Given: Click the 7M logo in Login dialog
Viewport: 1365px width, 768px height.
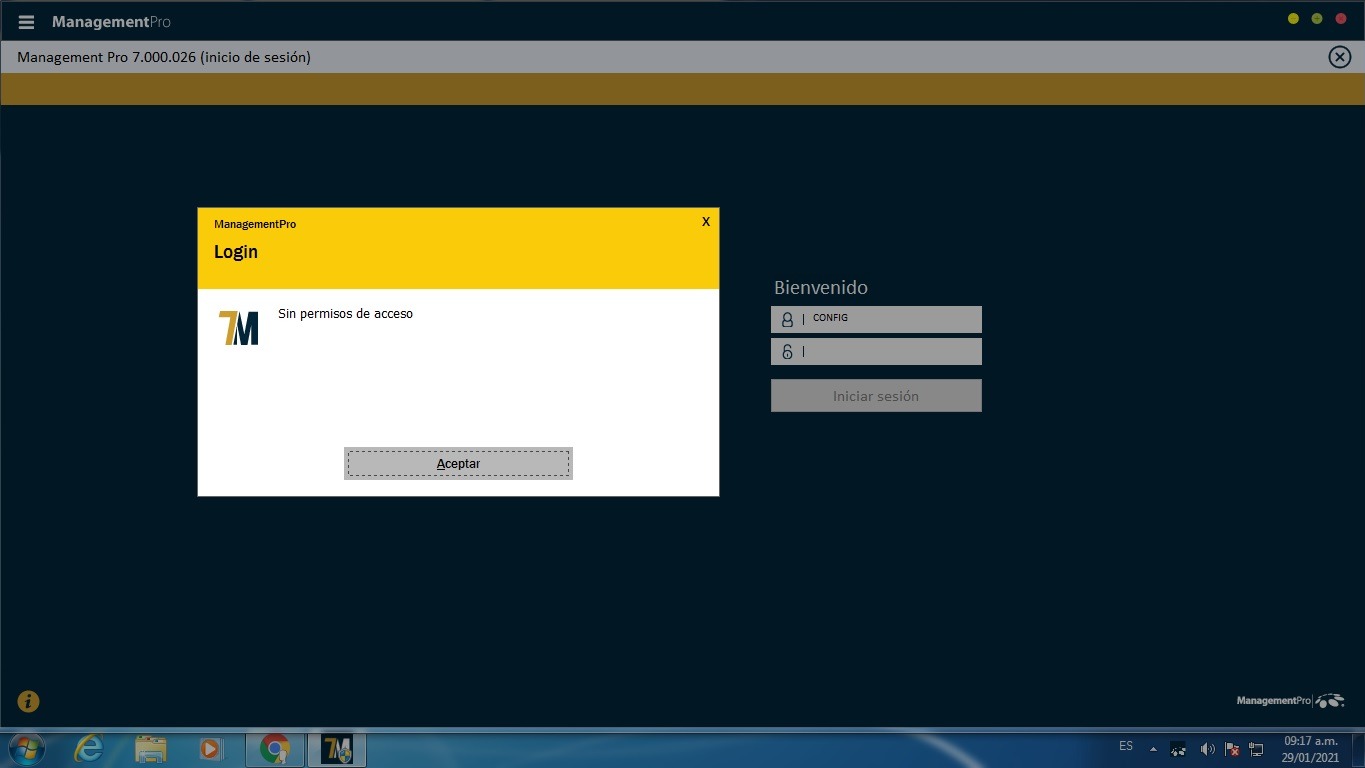Looking at the screenshot, I should (x=238, y=328).
